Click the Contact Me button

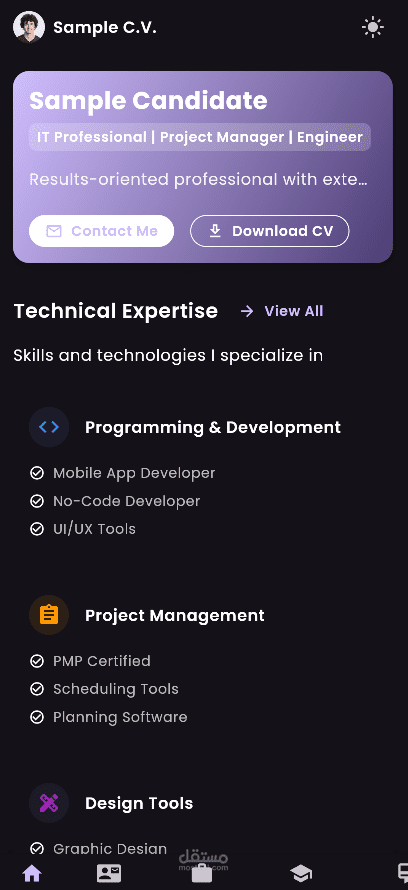point(102,231)
